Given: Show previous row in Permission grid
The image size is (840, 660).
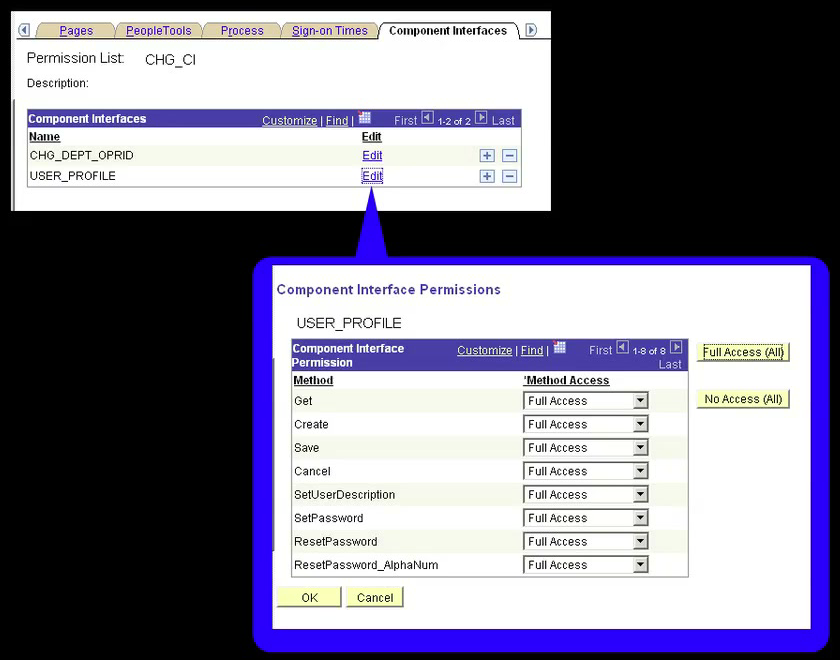Looking at the screenshot, I should [622, 347].
